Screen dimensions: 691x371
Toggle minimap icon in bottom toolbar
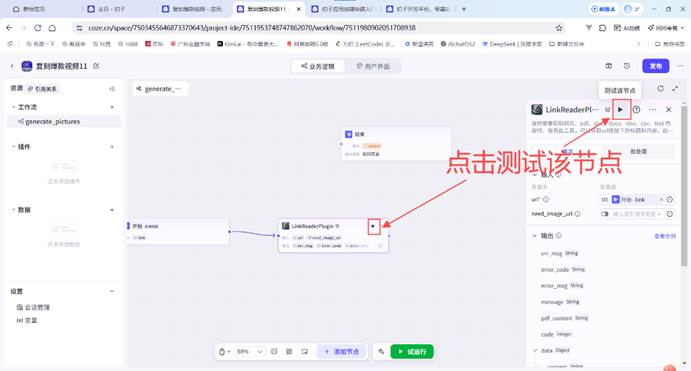[x=305, y=351]
